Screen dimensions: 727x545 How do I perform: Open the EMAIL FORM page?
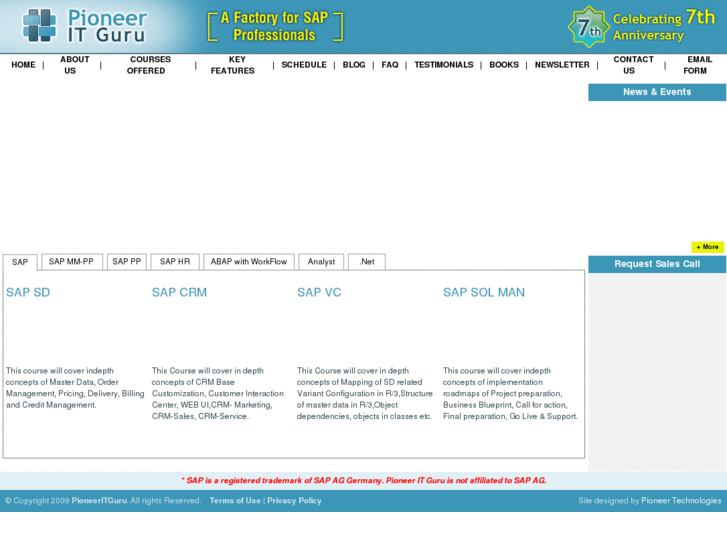pyautogui.click(x=697, y=65)
